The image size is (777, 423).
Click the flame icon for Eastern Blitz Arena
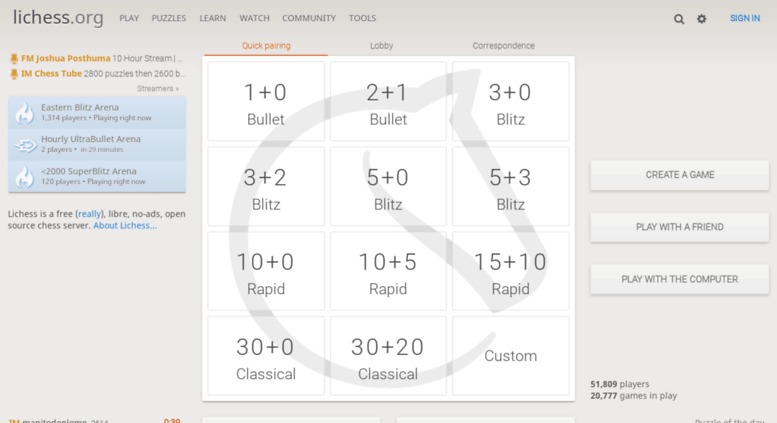point(24,112)
